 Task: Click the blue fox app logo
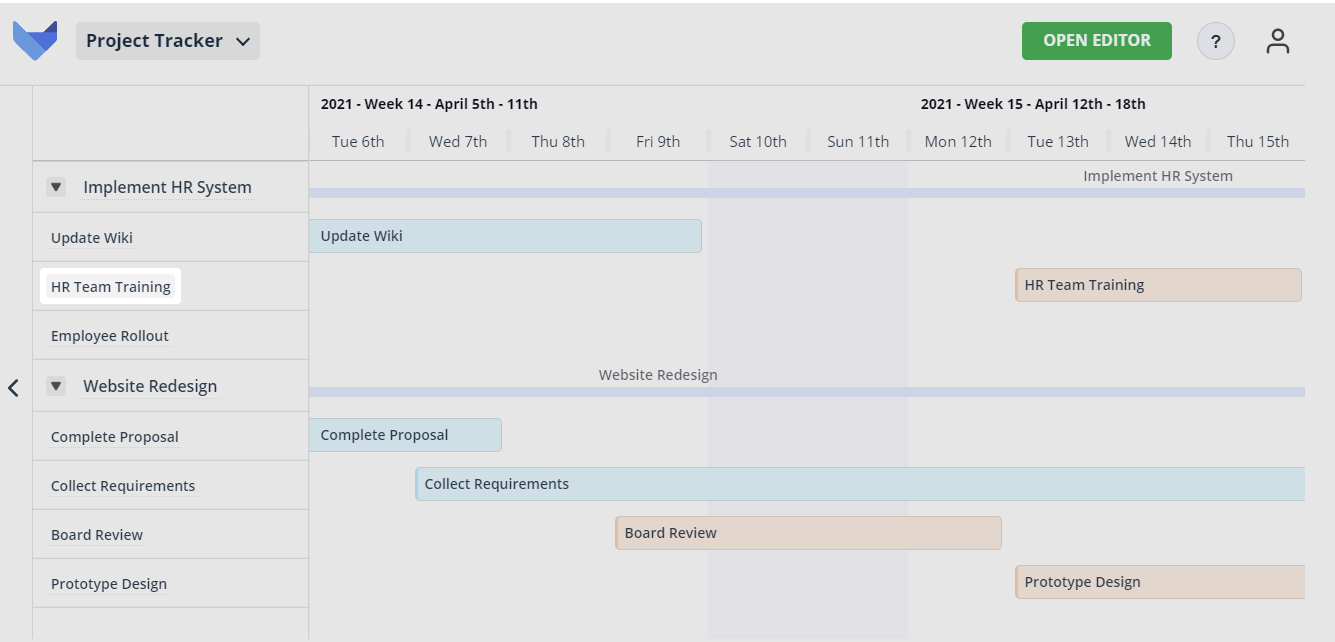35,41
